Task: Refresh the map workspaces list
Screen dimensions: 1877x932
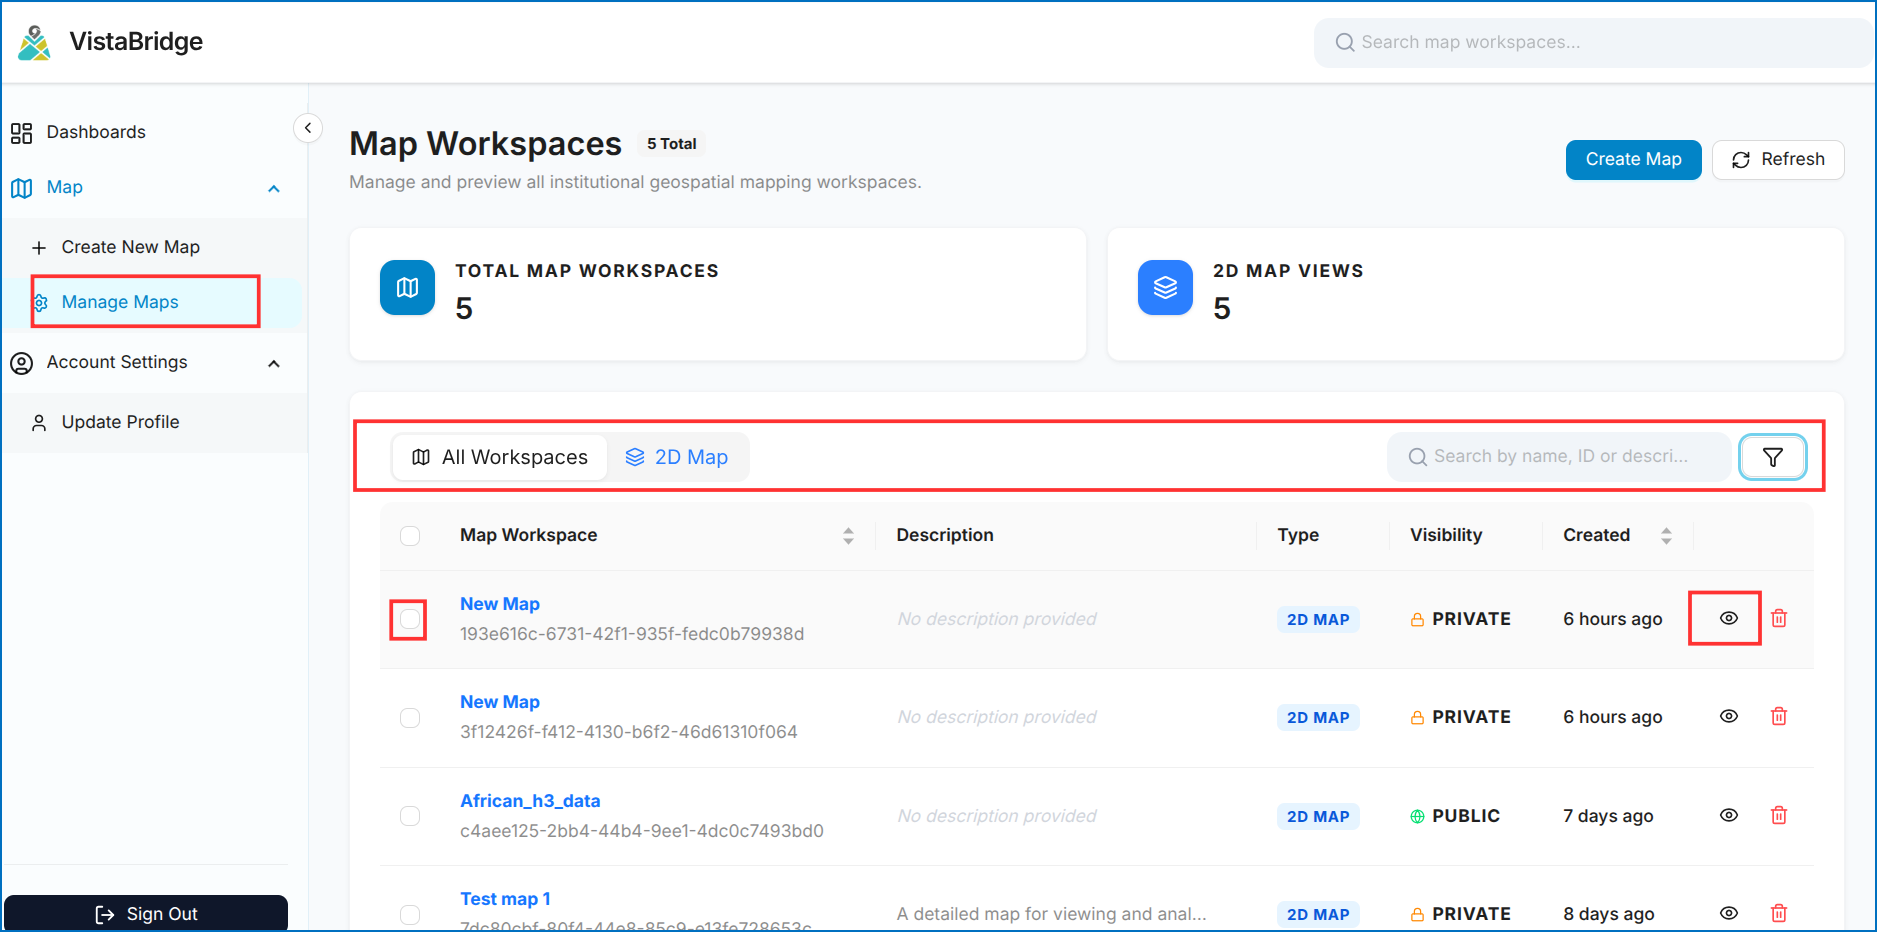Action: [1778, 160]
